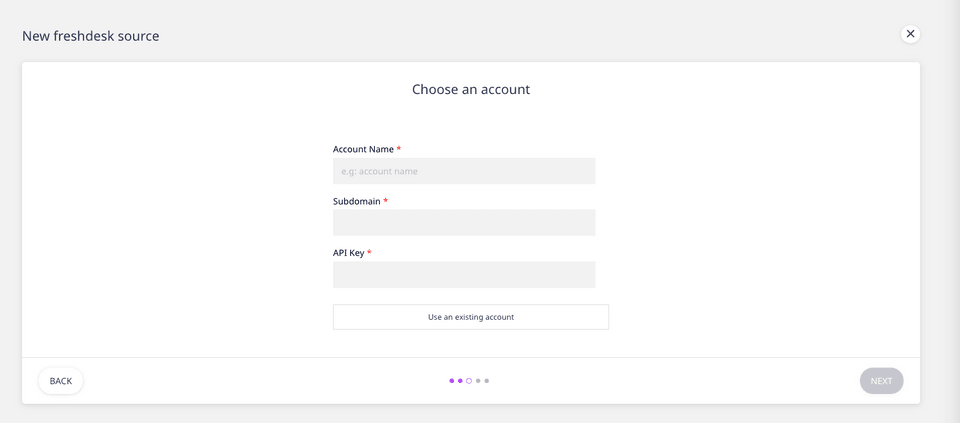Click the current hollow step dot
Image resolution: width=960 pixels, height=423 pixels.
pyautogui.click(x=469, y=381)
